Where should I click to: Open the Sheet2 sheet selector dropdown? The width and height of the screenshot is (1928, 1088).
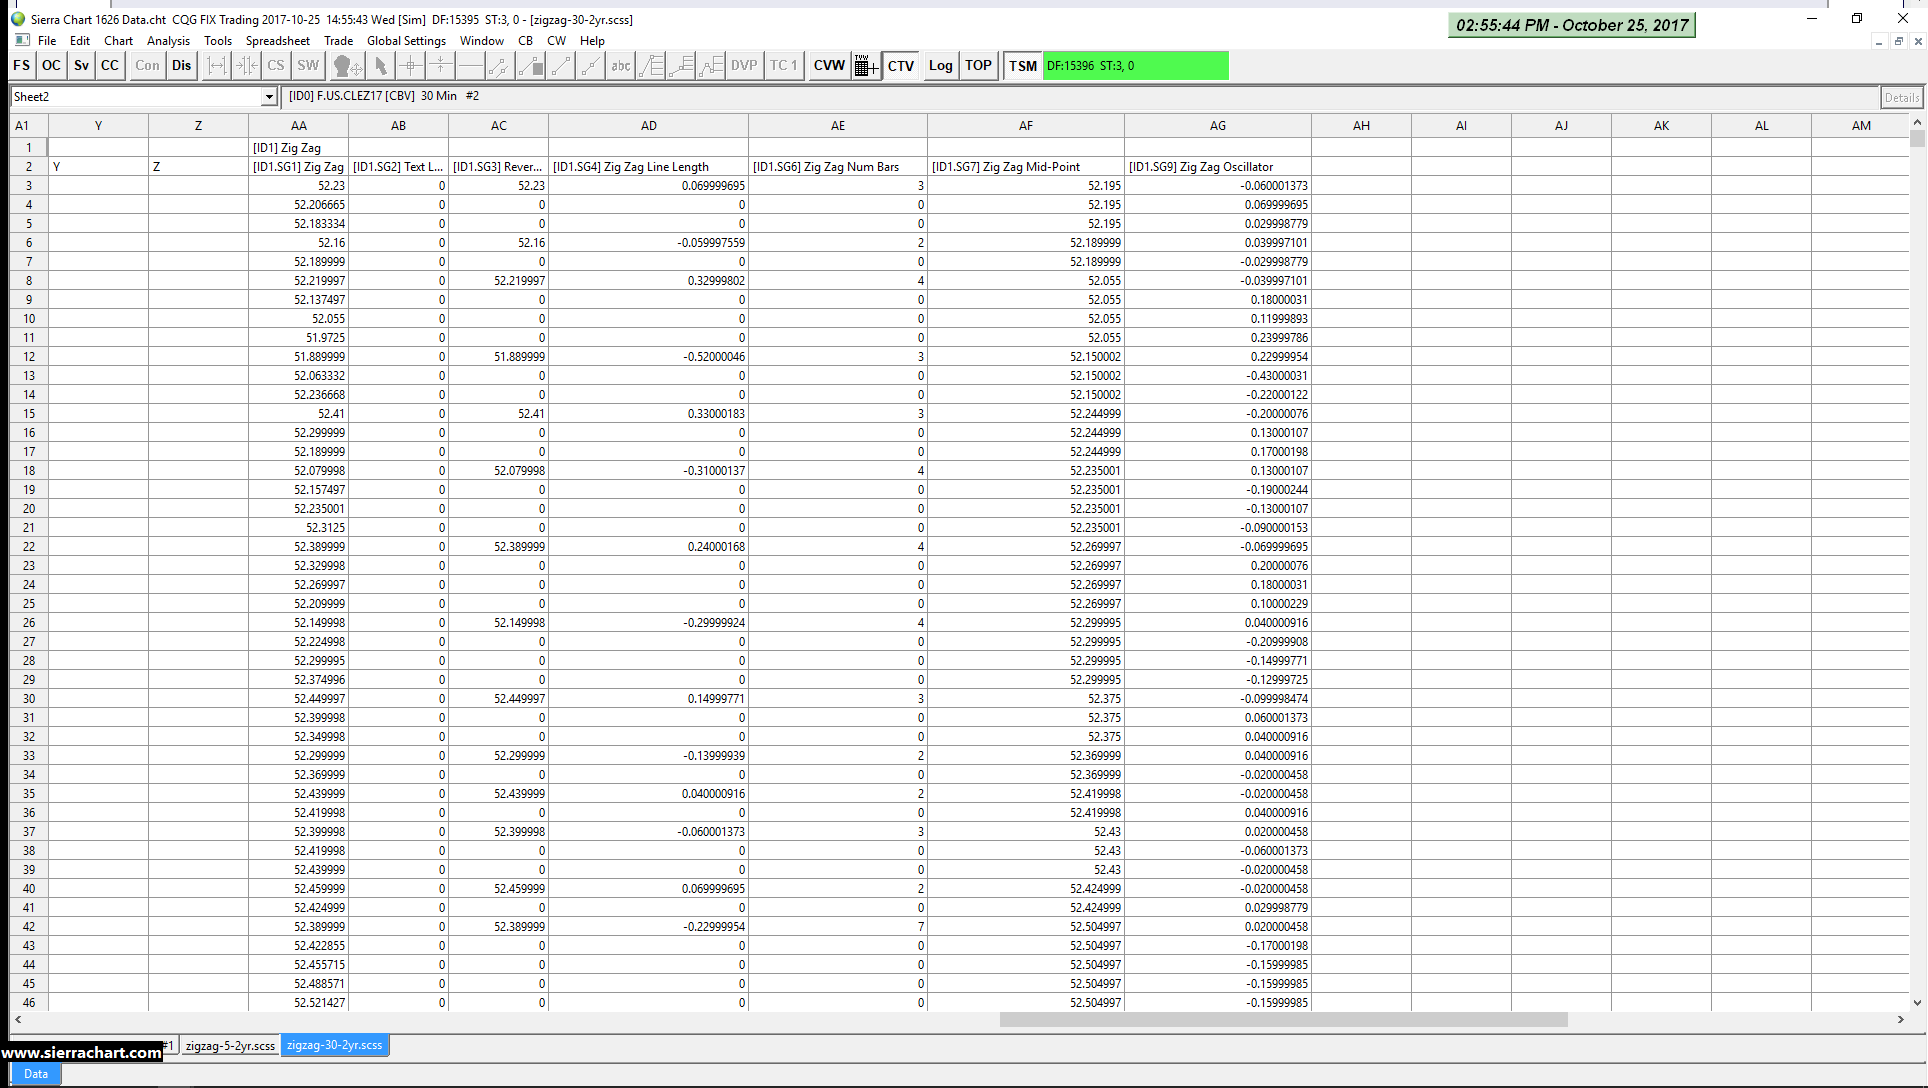click(x=269, y=97)
